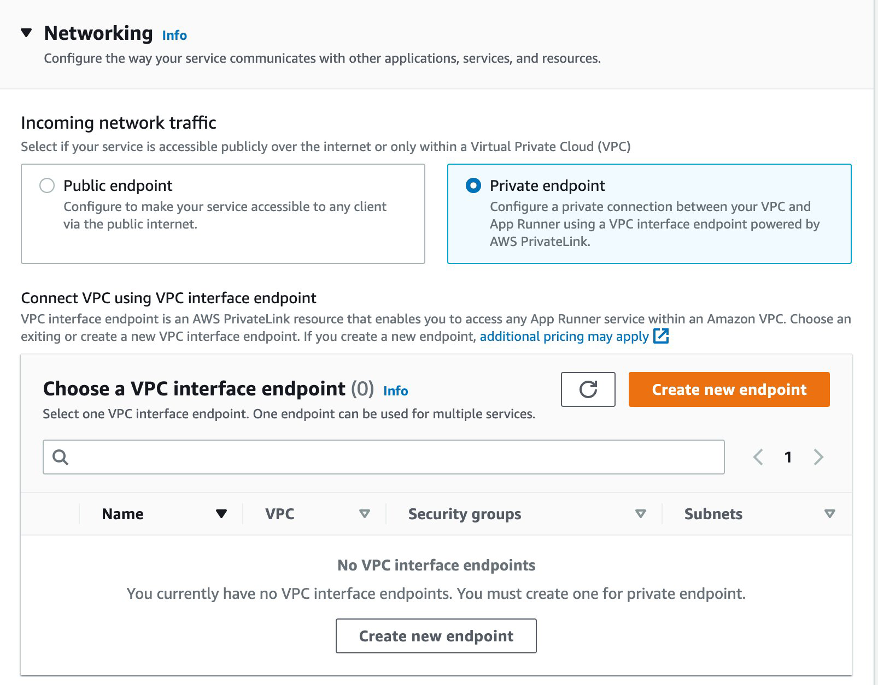This screenshot has width=879, height=685.
Task: Click Create new endpoint in the empty table
Action: (436, 635)
